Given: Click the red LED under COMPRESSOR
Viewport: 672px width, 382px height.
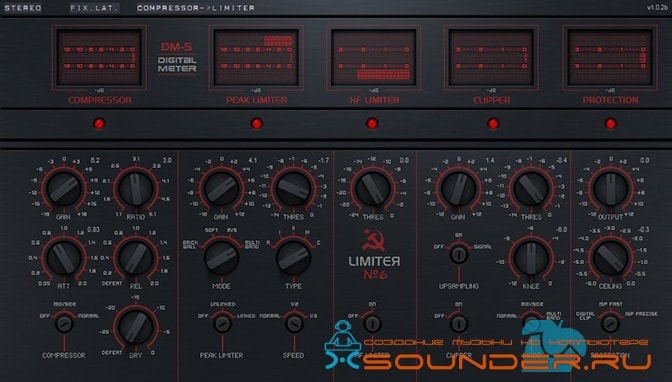Looking at the screenshot, I should [x=99, y=123].
